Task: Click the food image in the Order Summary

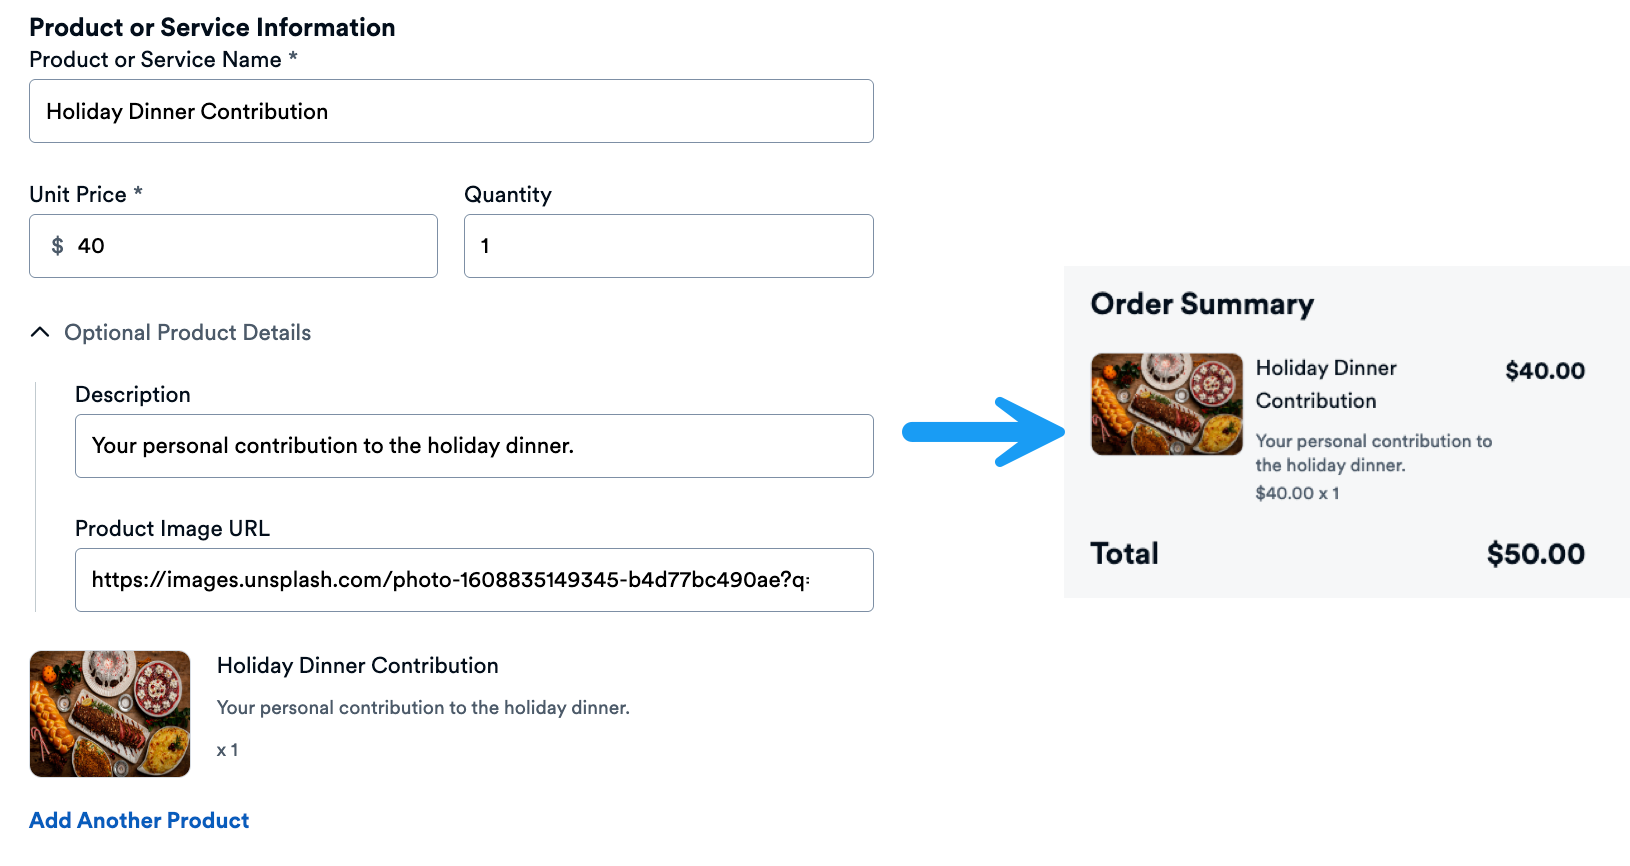Action: point(1166,404)
